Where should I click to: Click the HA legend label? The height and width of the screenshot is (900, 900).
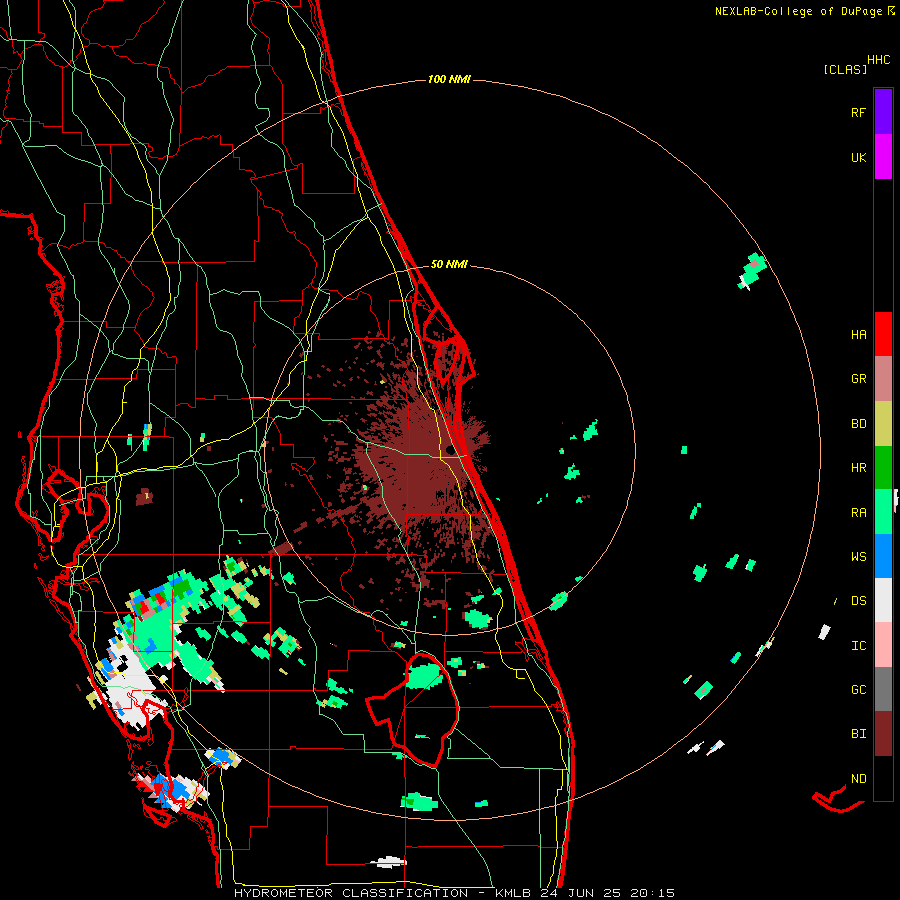(858, 334)
